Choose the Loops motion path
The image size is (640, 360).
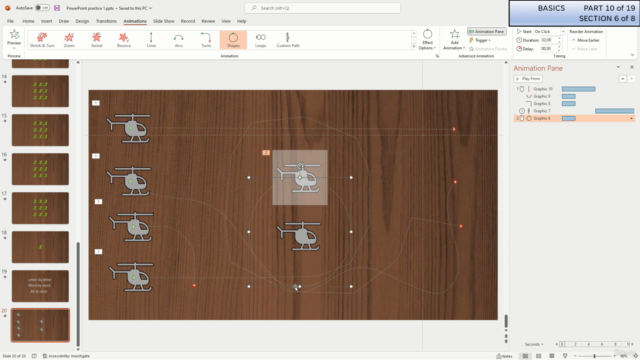pos(260,40)
